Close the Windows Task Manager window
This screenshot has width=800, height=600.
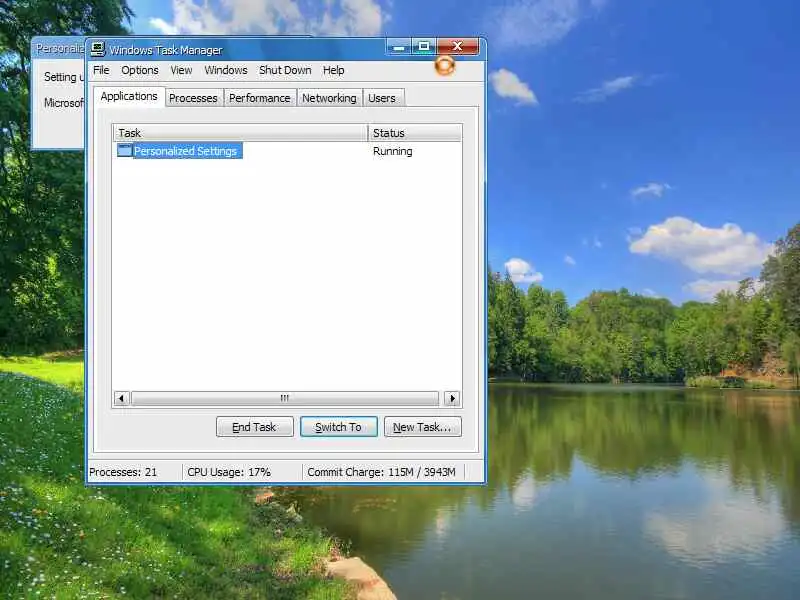458,47
